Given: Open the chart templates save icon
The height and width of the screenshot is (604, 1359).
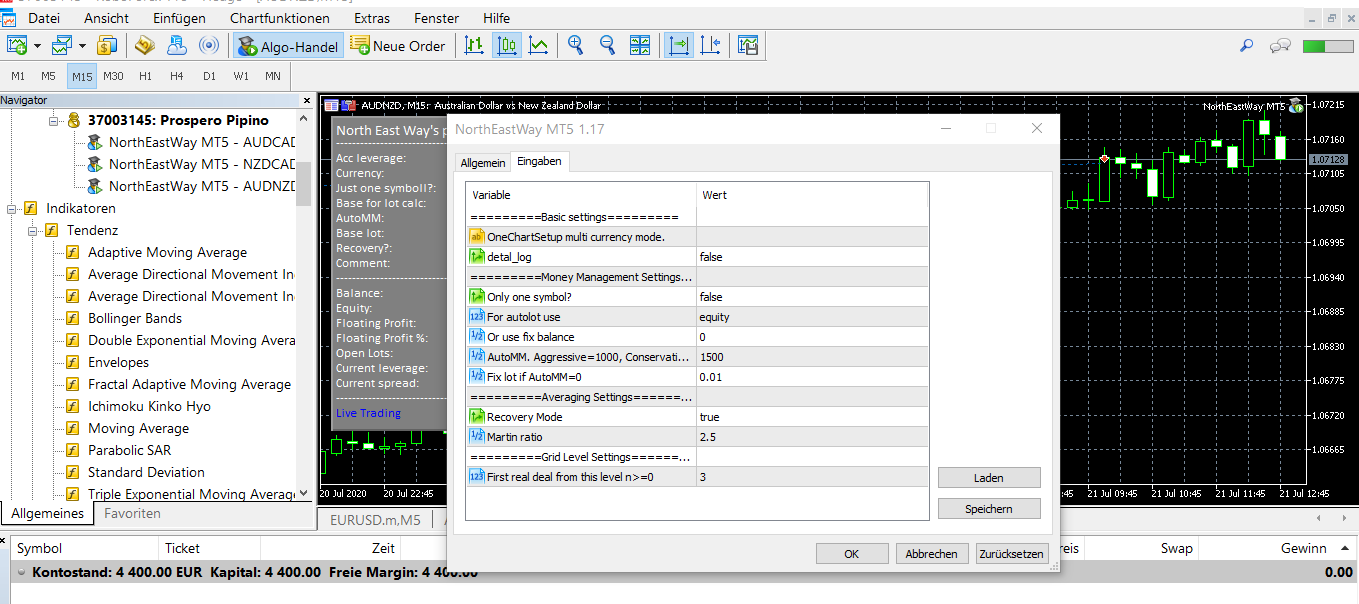Looking at the screenshot, I should (x=747, y=45).
